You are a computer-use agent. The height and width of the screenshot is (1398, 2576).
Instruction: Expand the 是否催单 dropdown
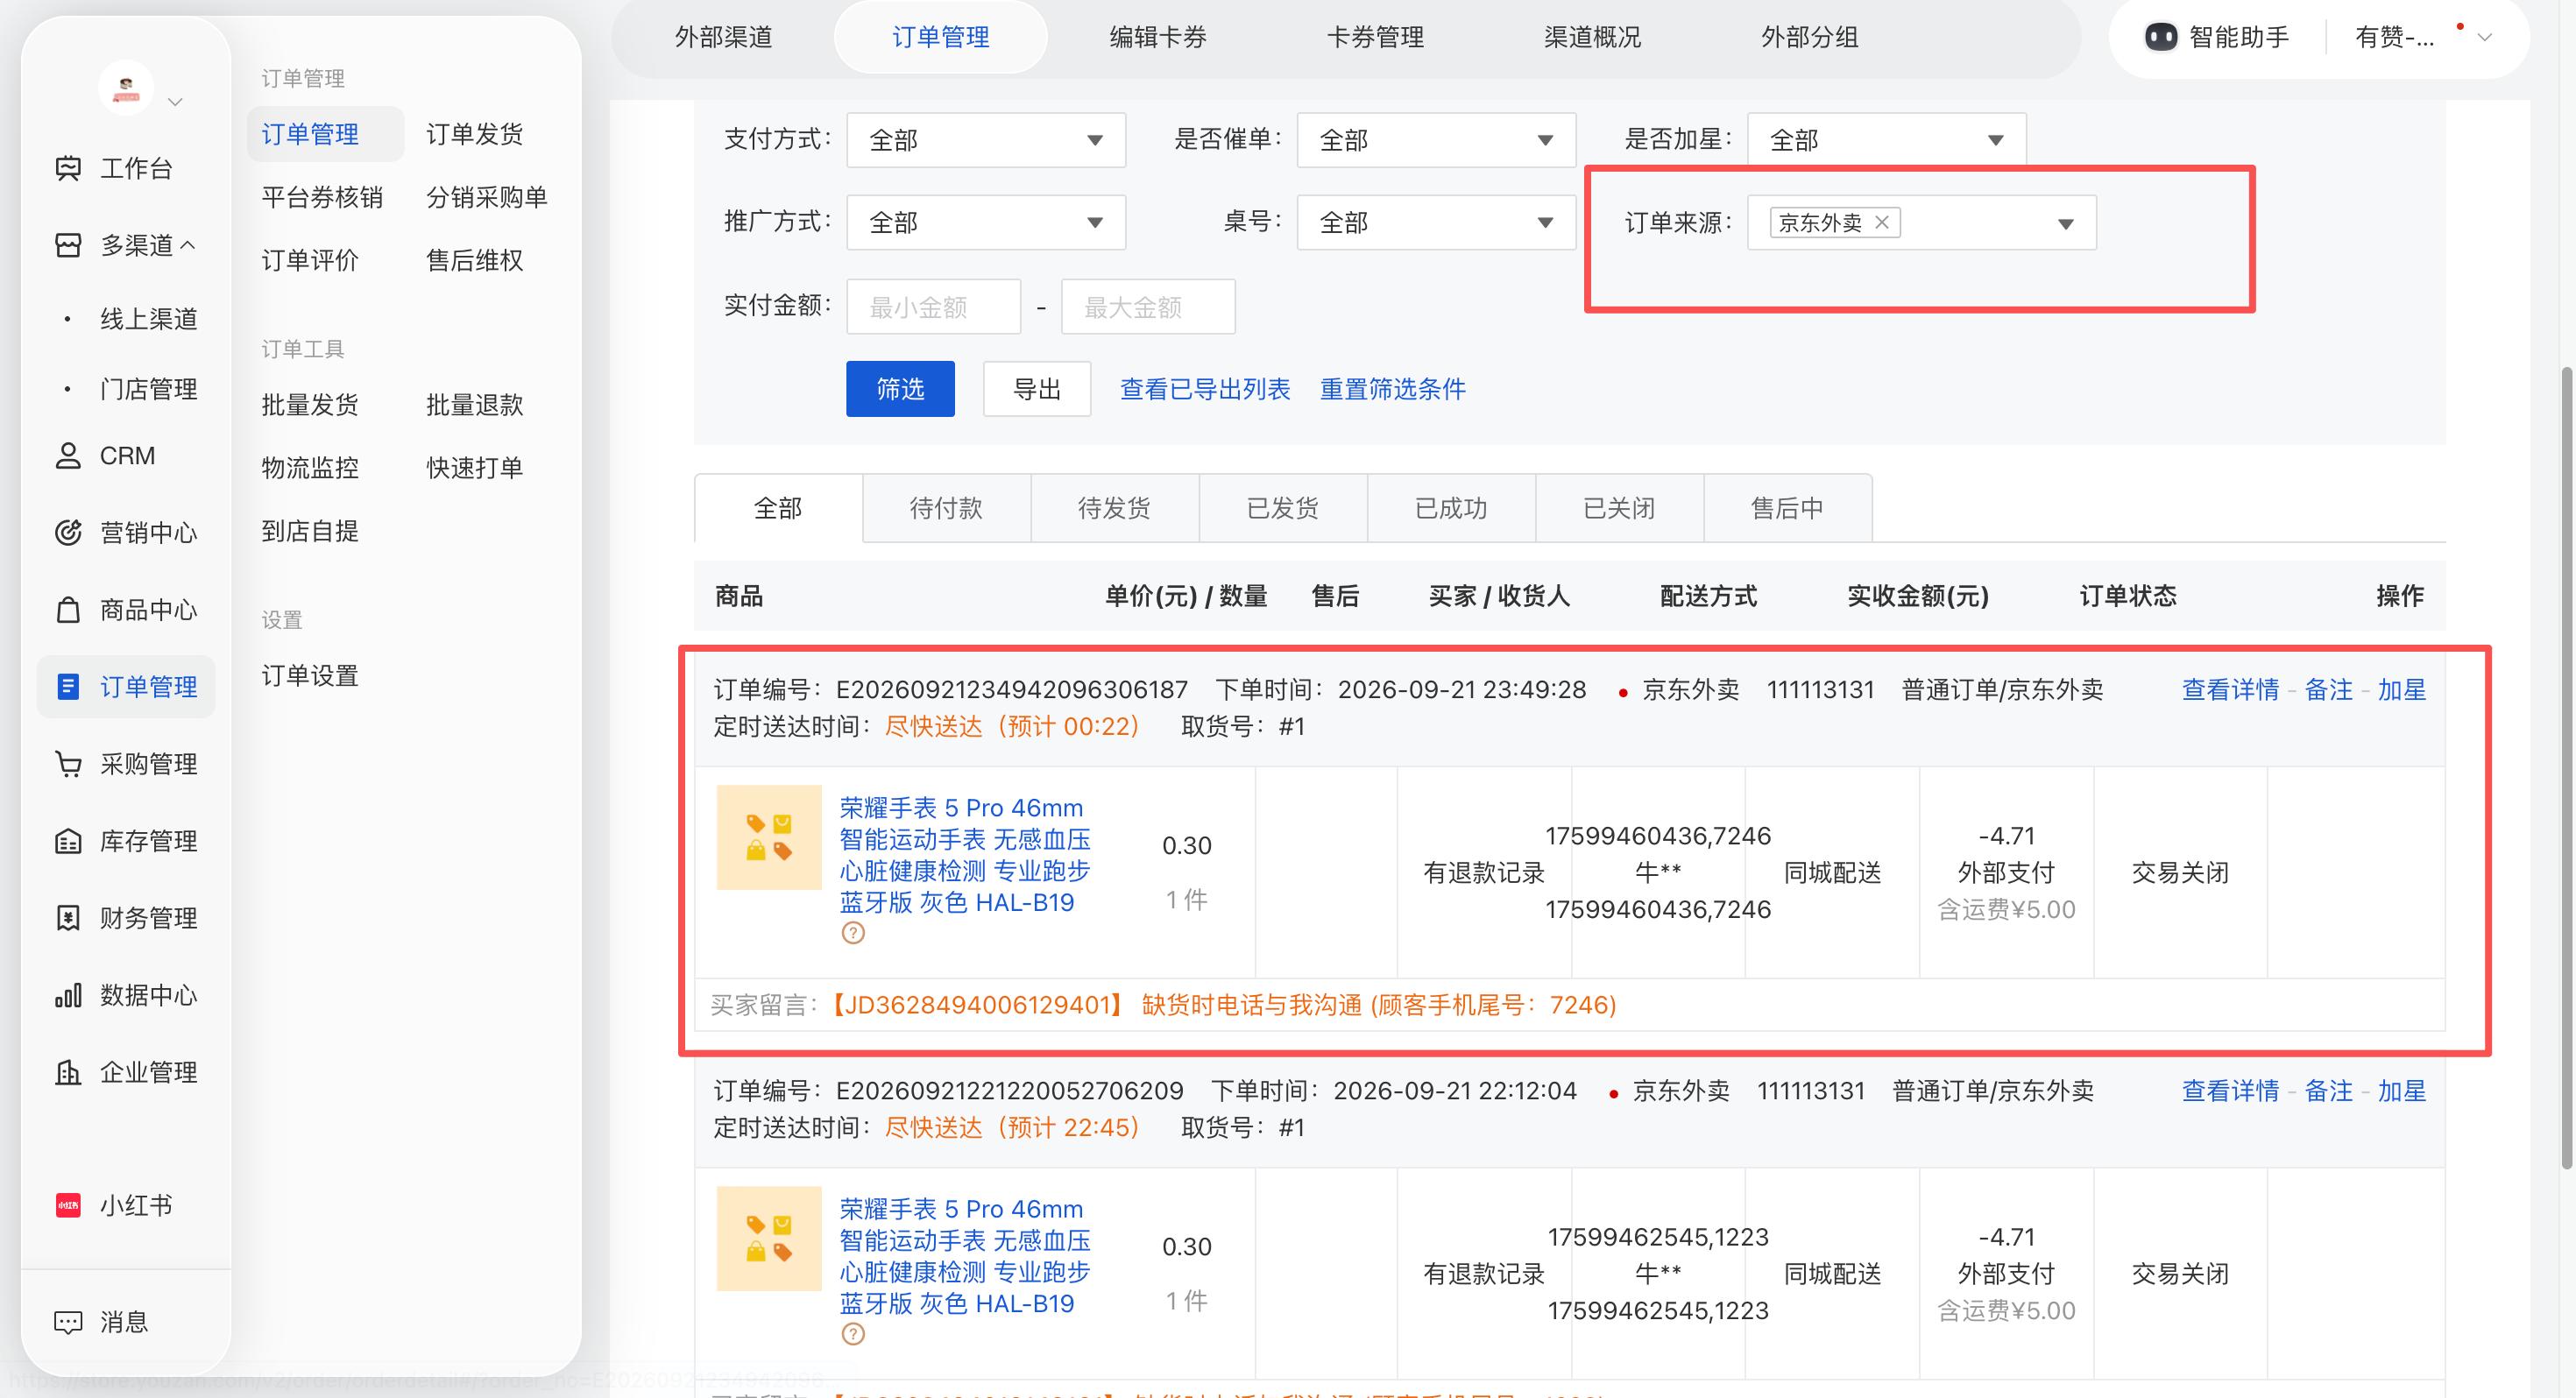1436,140
